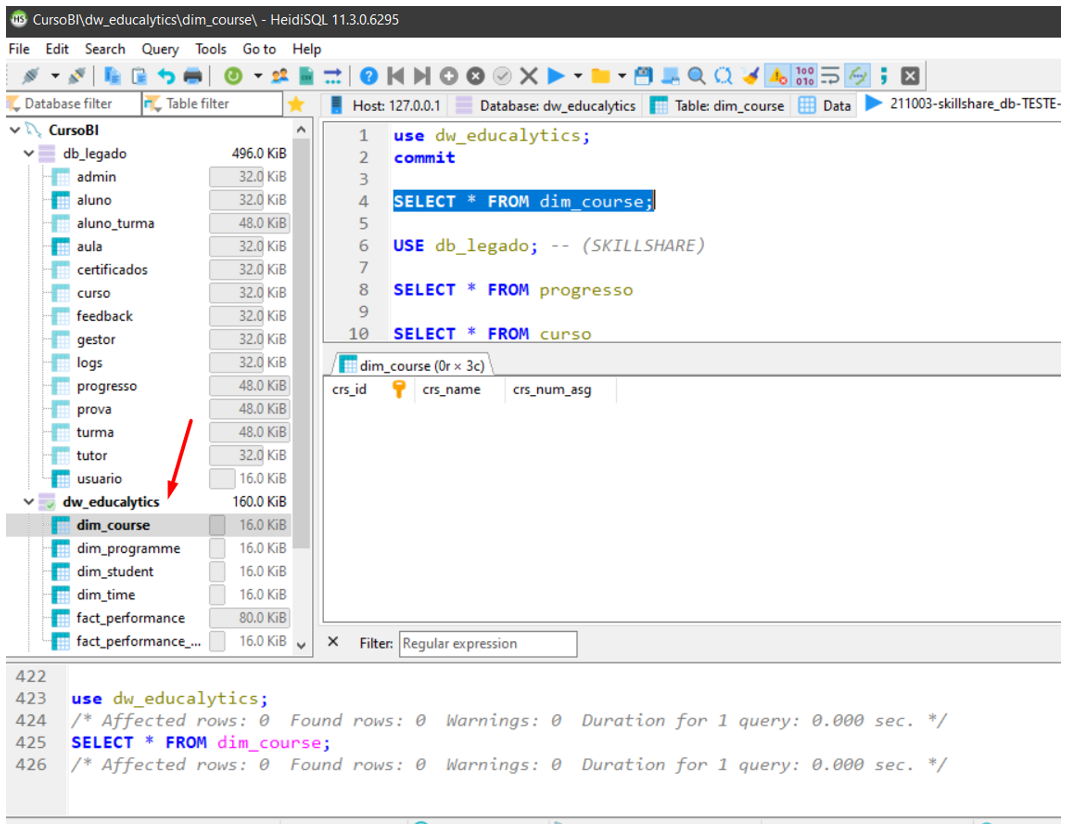This screenshot has width=1070, height=829.
Task: Switch to the Data tab
Action: pyautogui.click(x=825, y=105)
